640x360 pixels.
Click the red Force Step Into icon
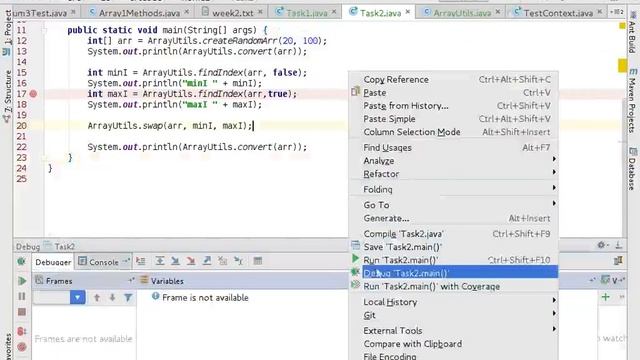click(x=191, y=261)
